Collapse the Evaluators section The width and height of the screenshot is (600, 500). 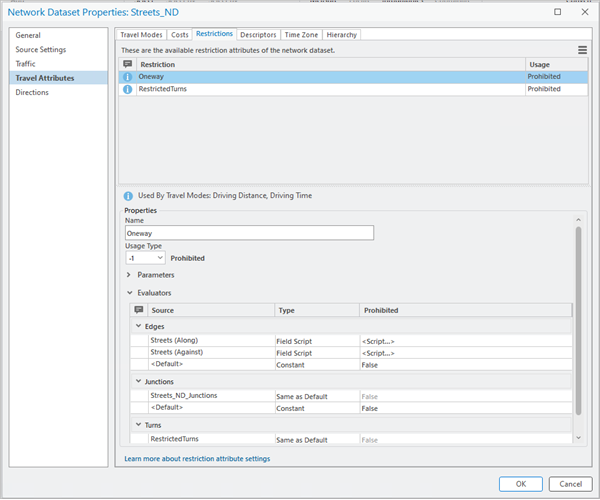130,293
